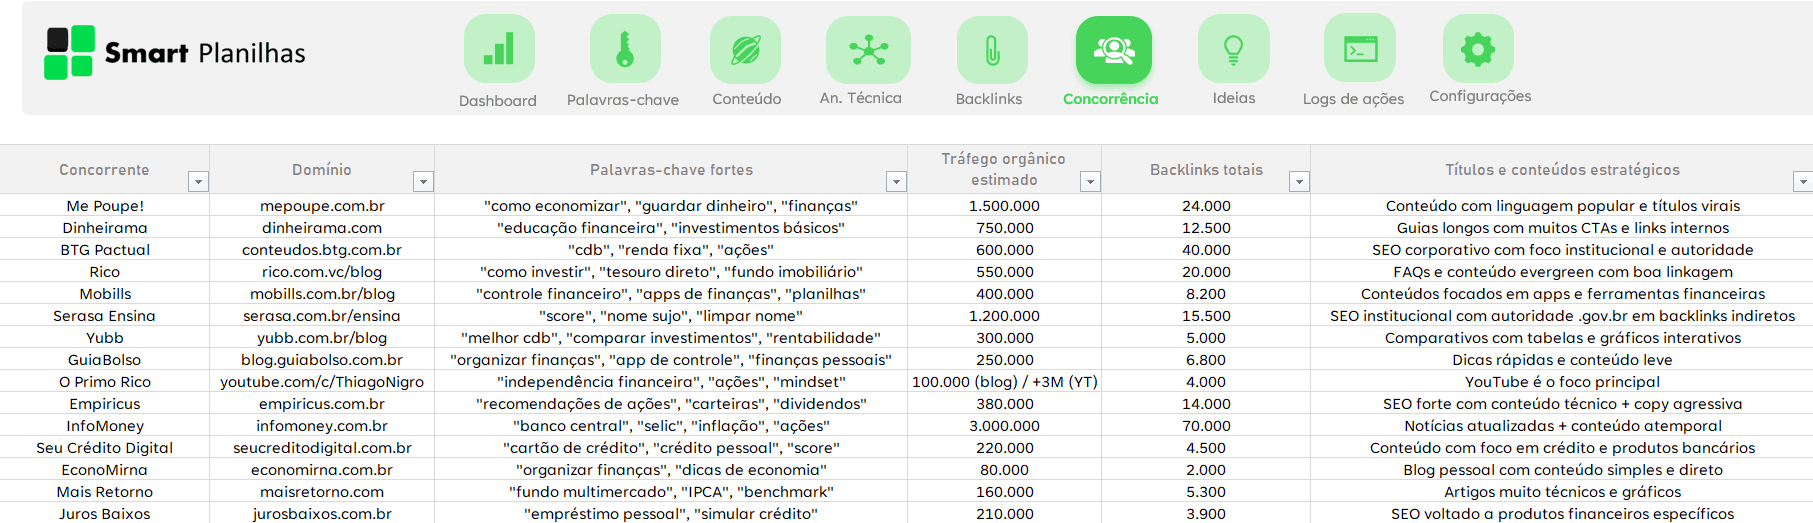Expand the Concorrente column filter dropdown
Screen dimensions: 1813x523
pyautogui.click(x=198, y=181)
